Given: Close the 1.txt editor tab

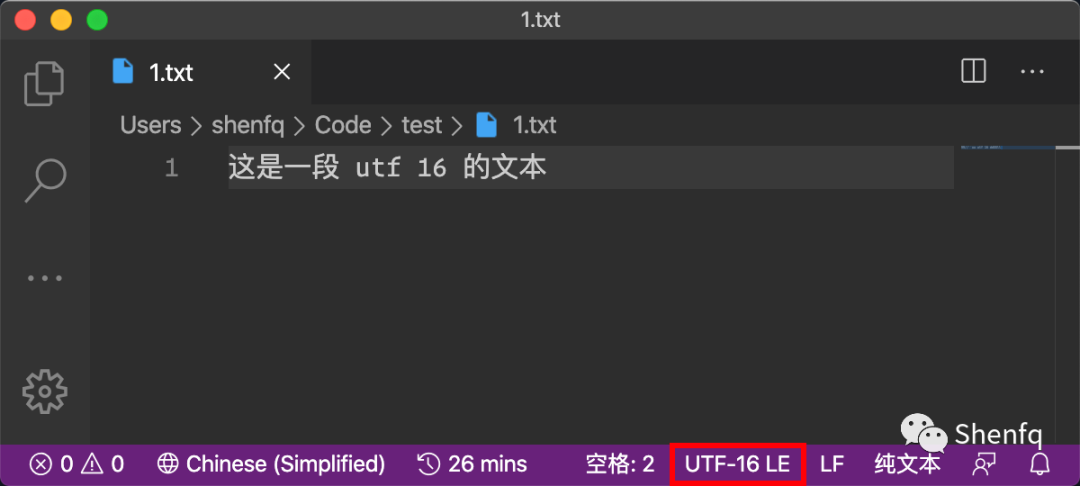Looking at the screenshot, I should click(282, 72).
